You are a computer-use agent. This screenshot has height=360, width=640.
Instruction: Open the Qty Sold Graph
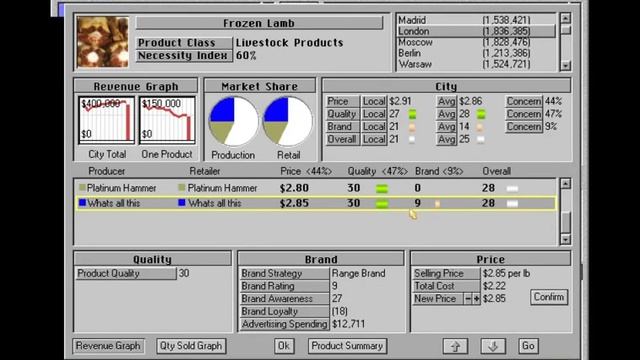point(191,346)
